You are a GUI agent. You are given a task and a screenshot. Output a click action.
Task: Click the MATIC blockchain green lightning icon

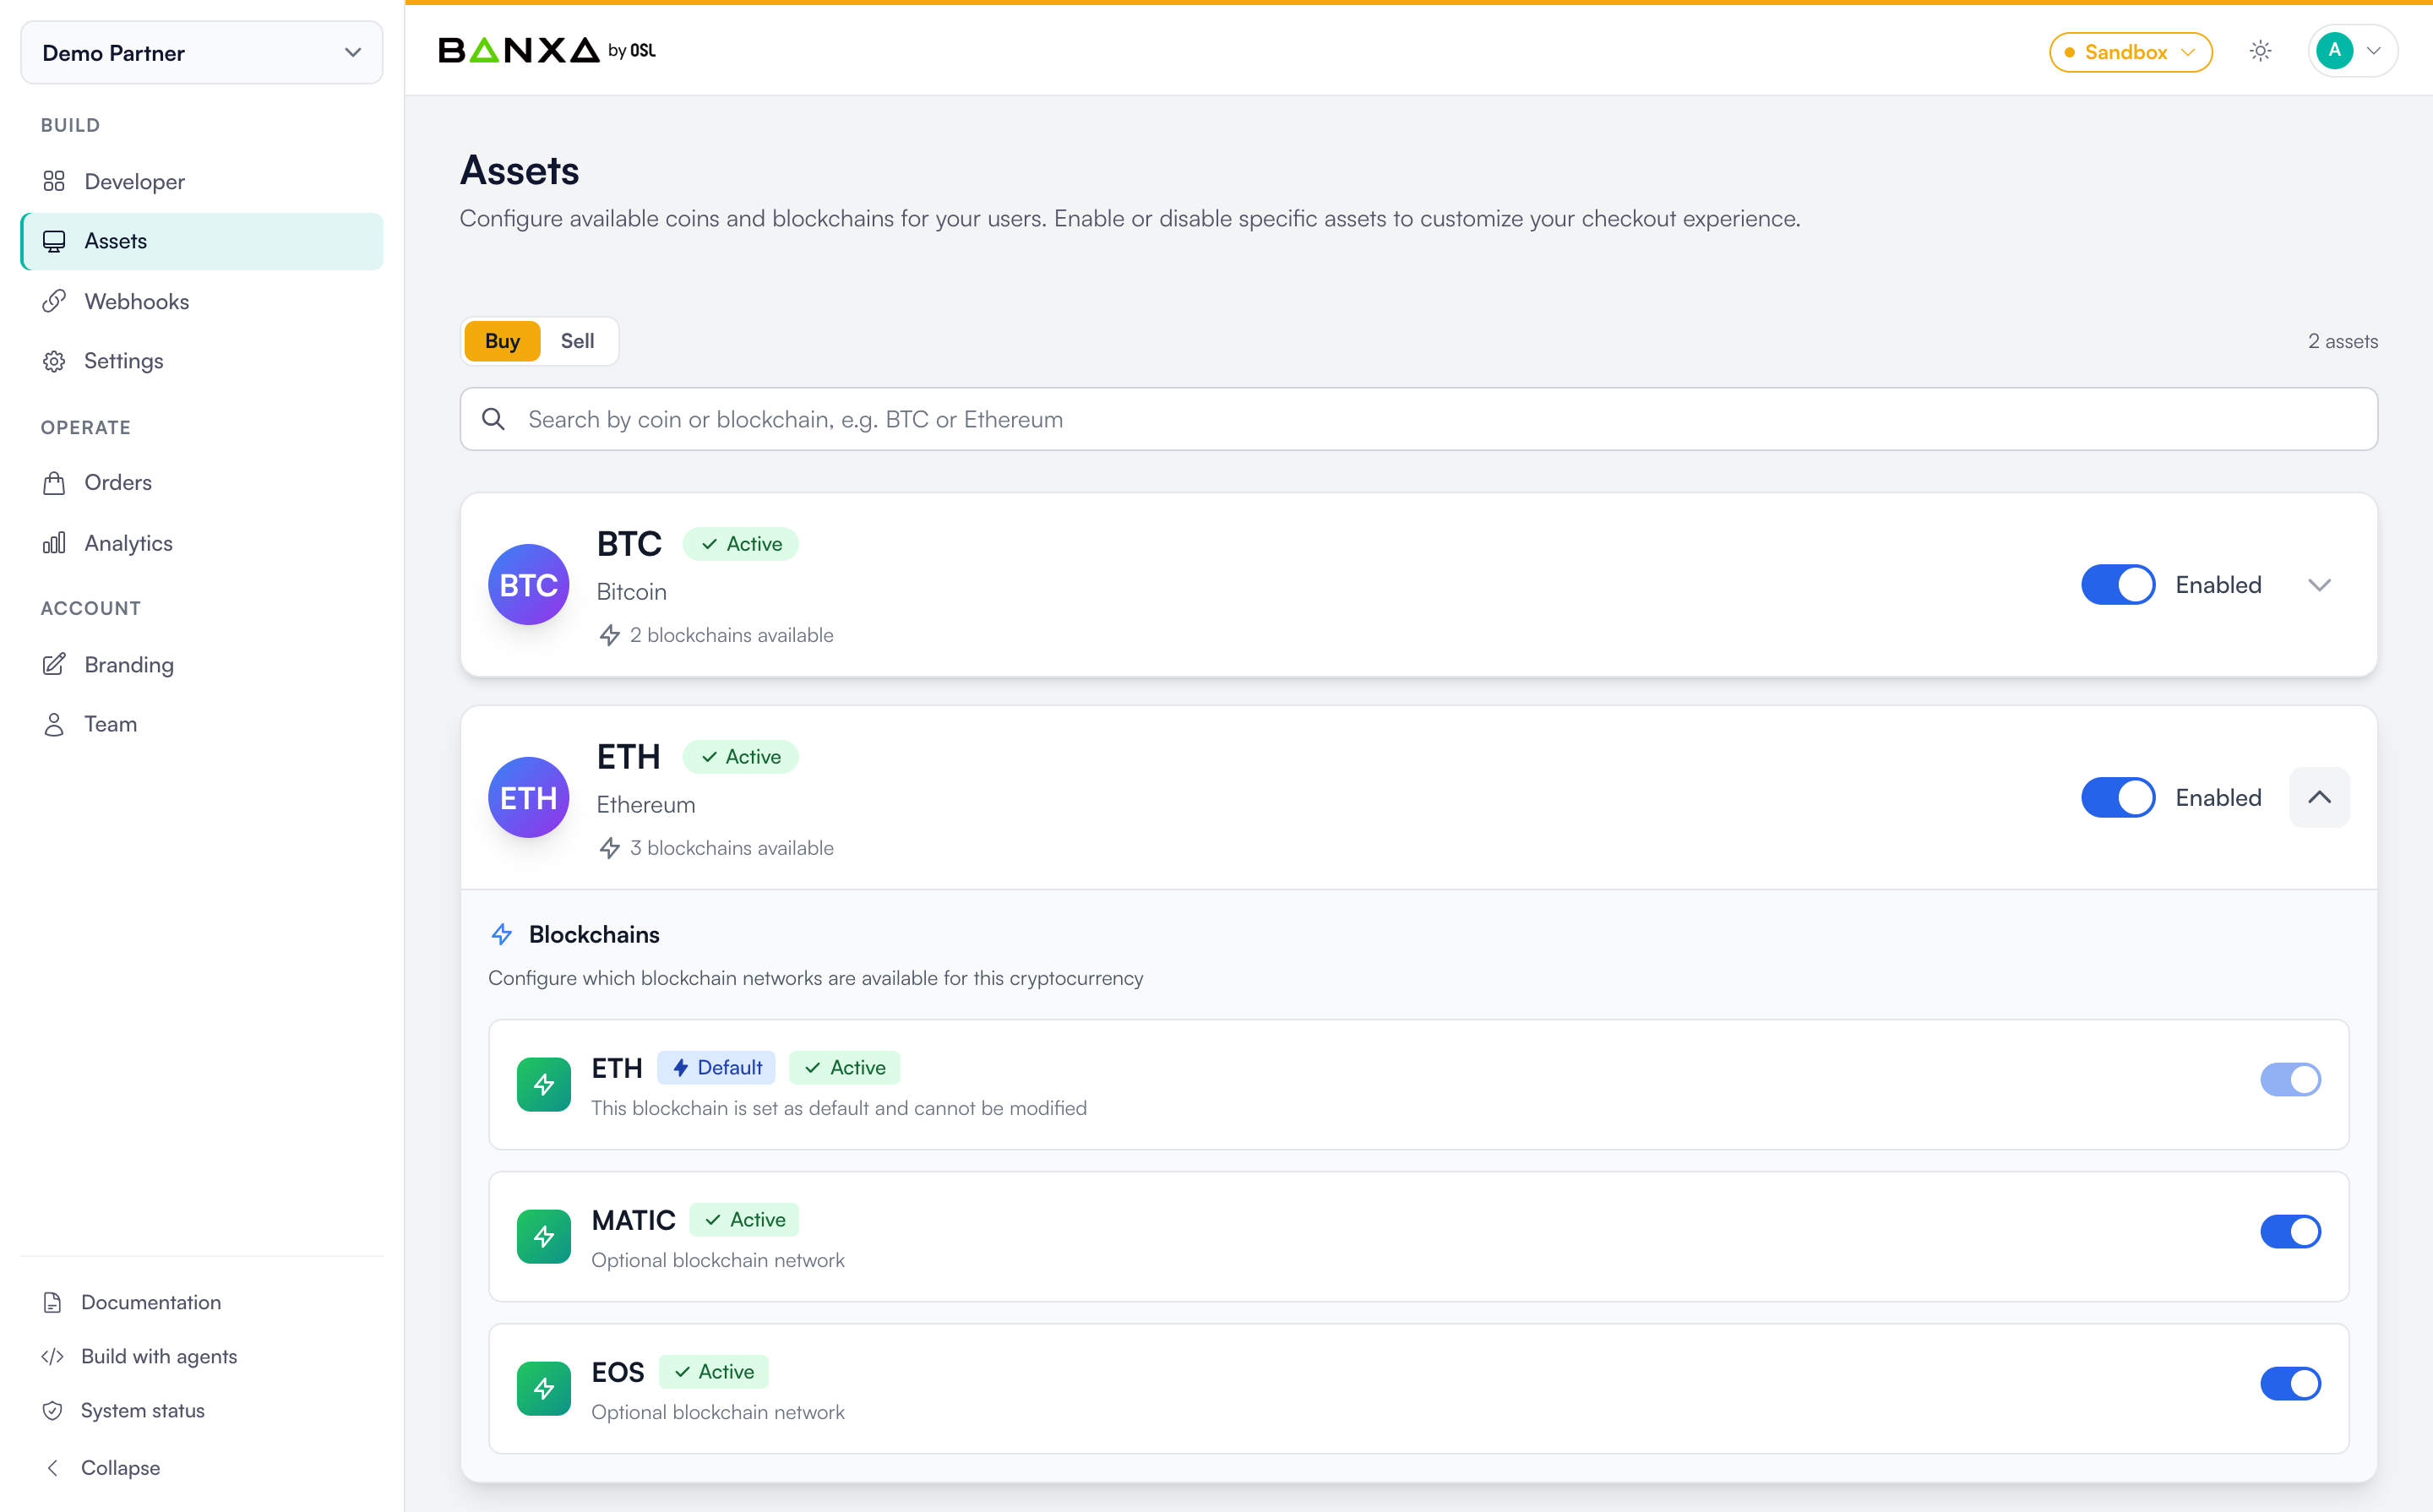(x=544, y=1236)
